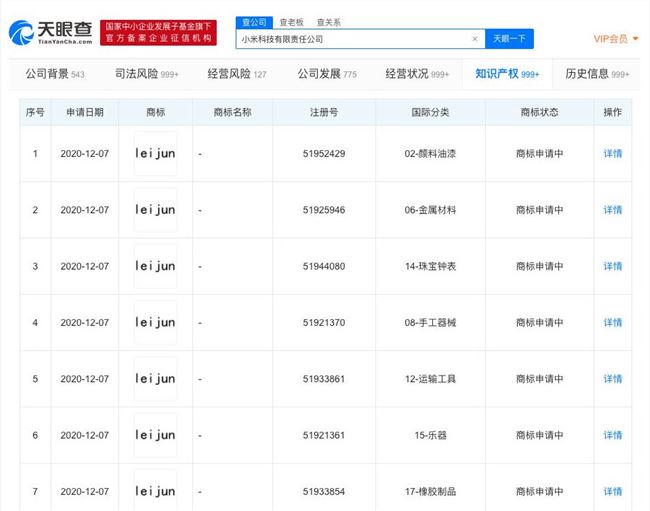Click the red 官方备案企业征信机构 banner
The height and width of the screenshot is (511, 650).
158,32
